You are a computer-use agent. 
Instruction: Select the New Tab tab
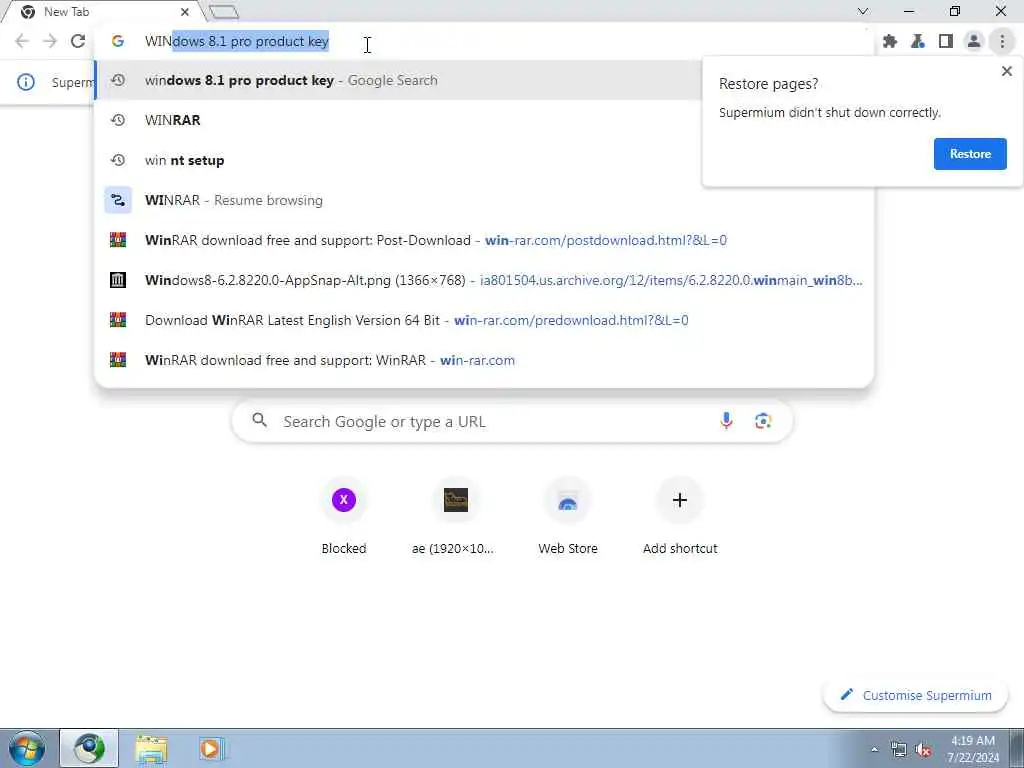point(101,12)
